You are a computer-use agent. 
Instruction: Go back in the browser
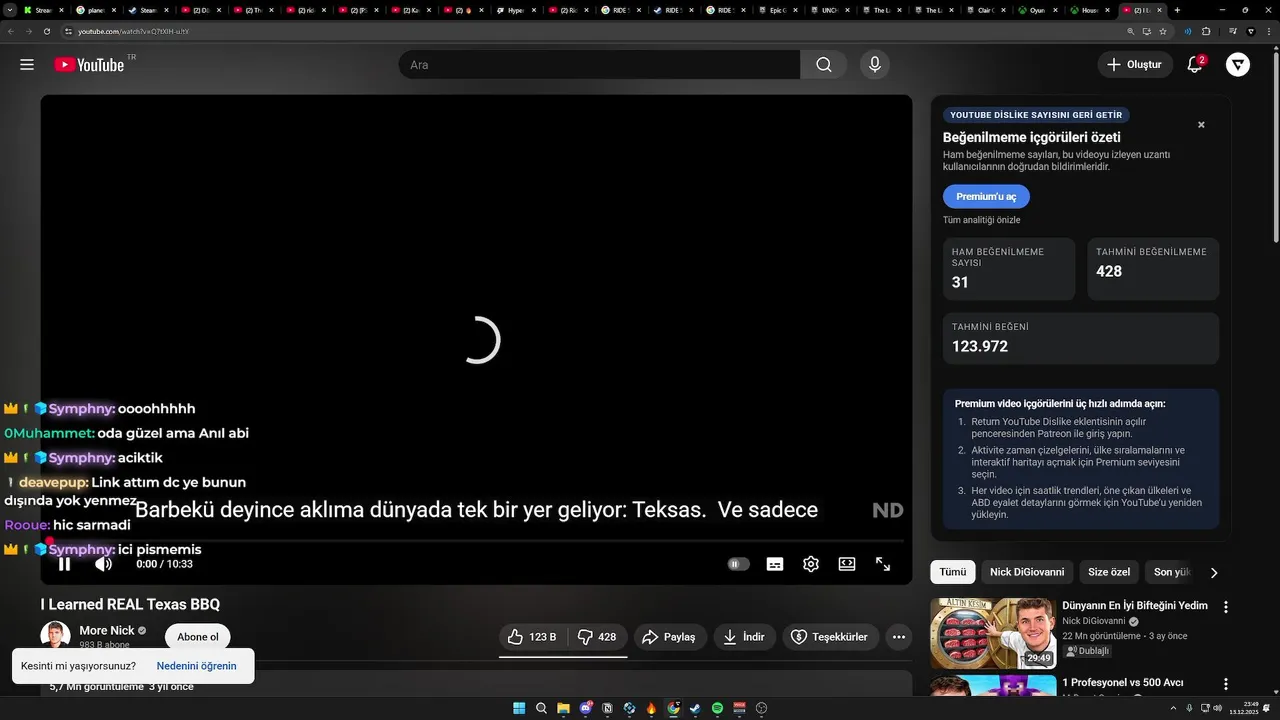(11, 32)
